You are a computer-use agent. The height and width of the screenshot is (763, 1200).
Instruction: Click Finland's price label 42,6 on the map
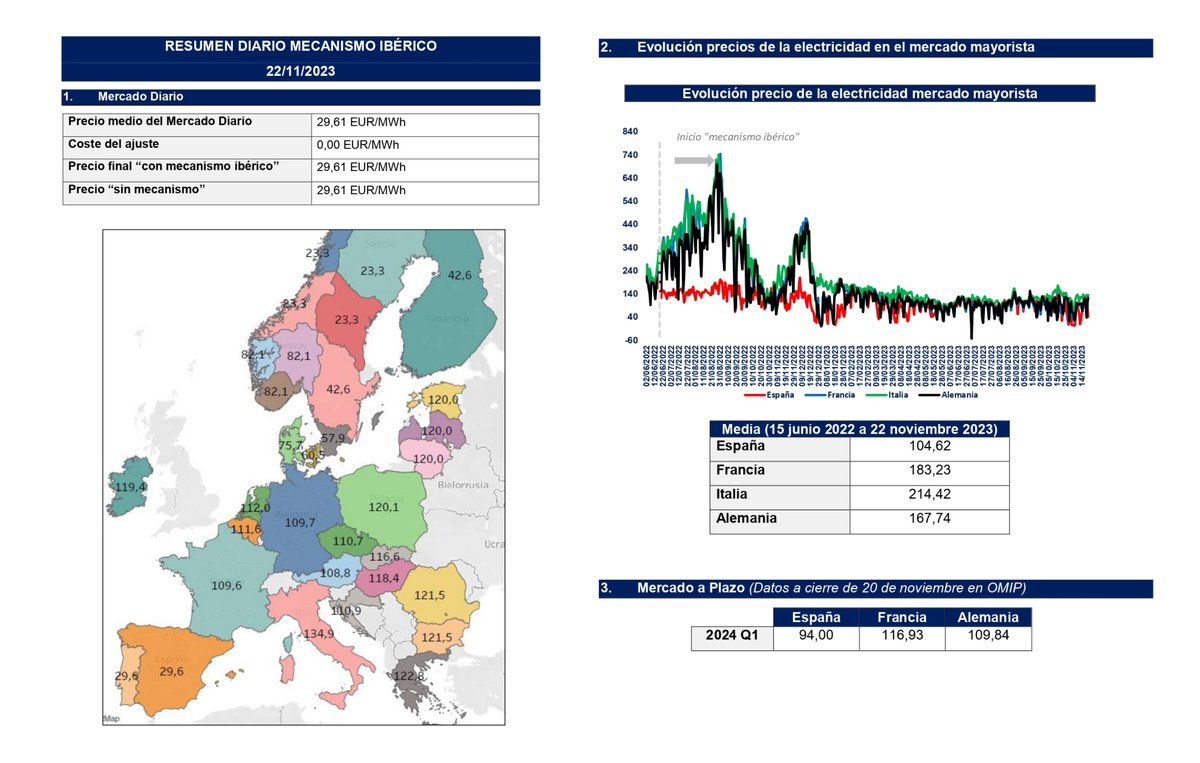pyautogui.click(x=460, y=275)
